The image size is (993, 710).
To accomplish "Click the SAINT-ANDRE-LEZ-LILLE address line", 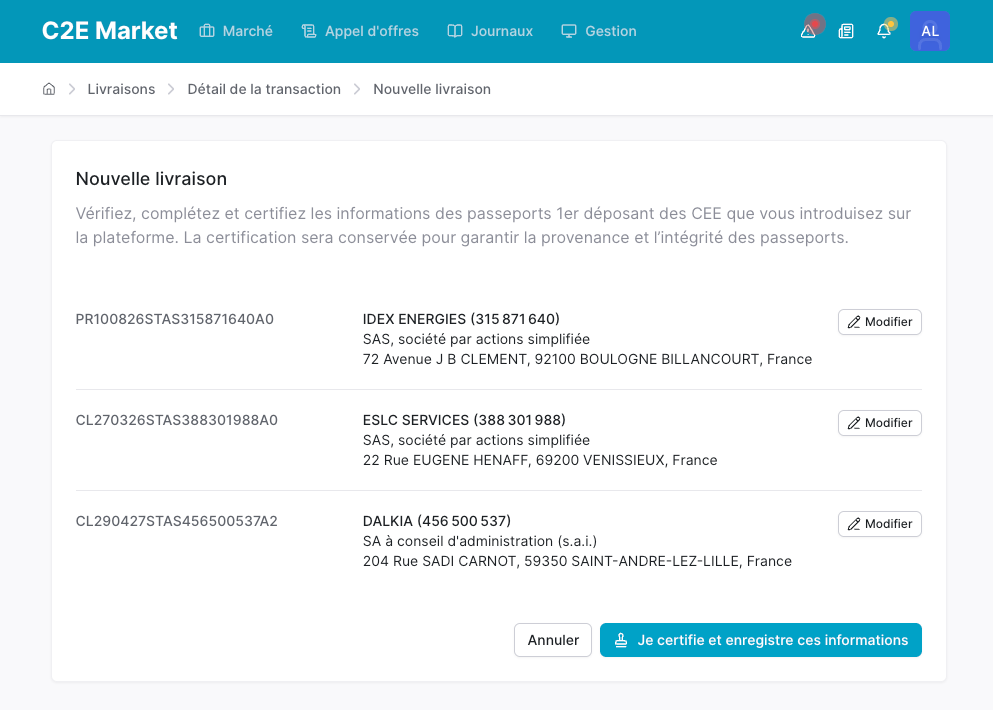I will tap(577, 561).
